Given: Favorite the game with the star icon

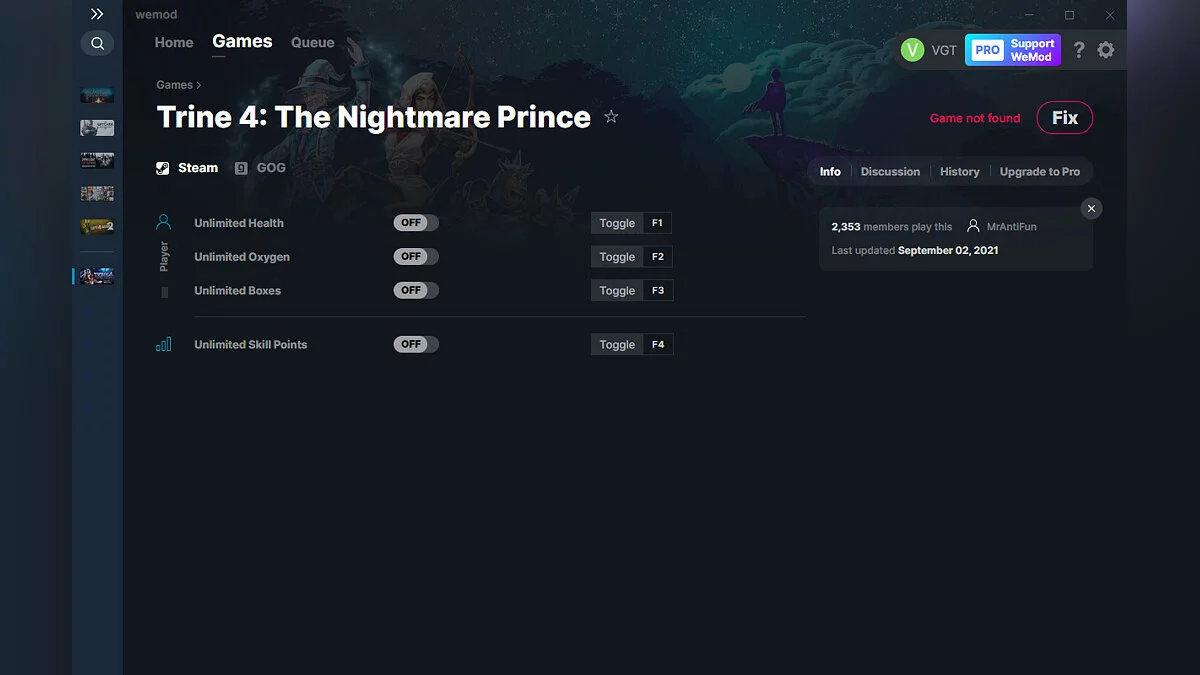Looking at the screenshot, I should click(611, 117).
